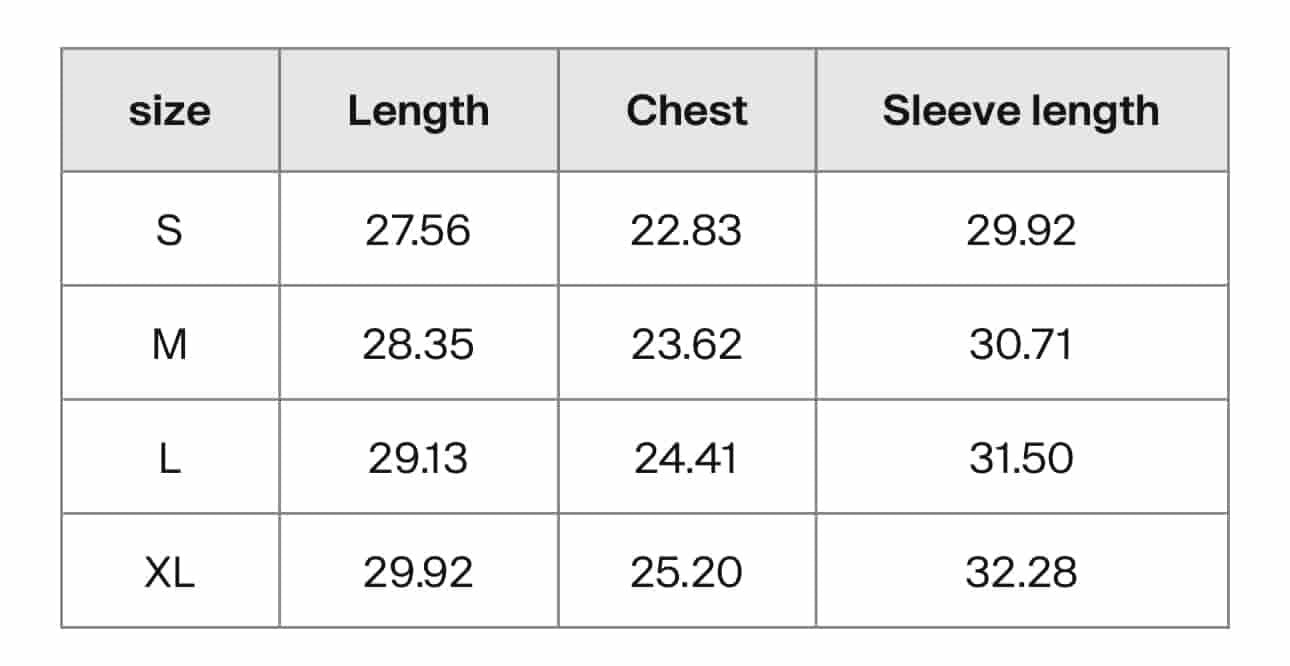Click the "Chest" column header

point(687,111)
